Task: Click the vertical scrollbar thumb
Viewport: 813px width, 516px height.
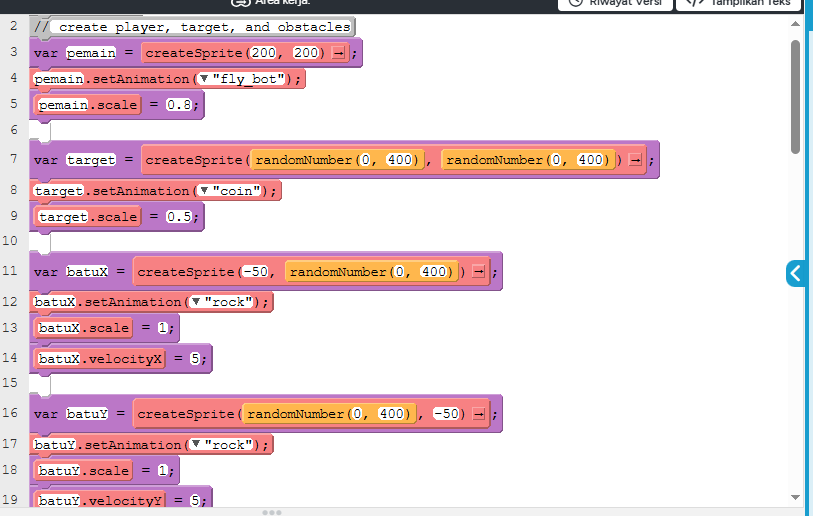Action: tap(795, 95)
